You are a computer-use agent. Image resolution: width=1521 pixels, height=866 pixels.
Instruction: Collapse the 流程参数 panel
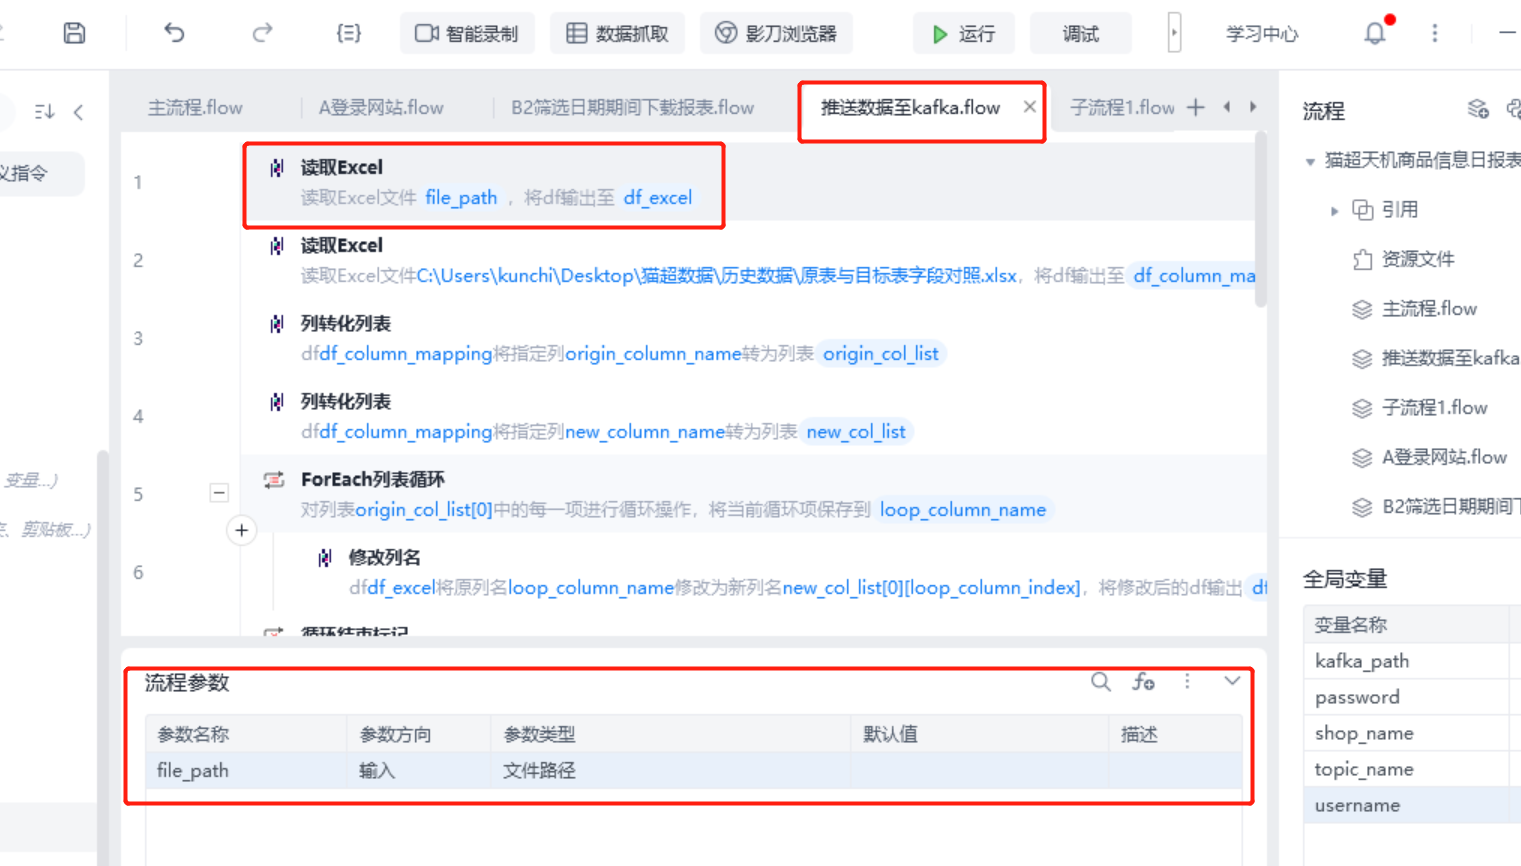click(1232, 682)
